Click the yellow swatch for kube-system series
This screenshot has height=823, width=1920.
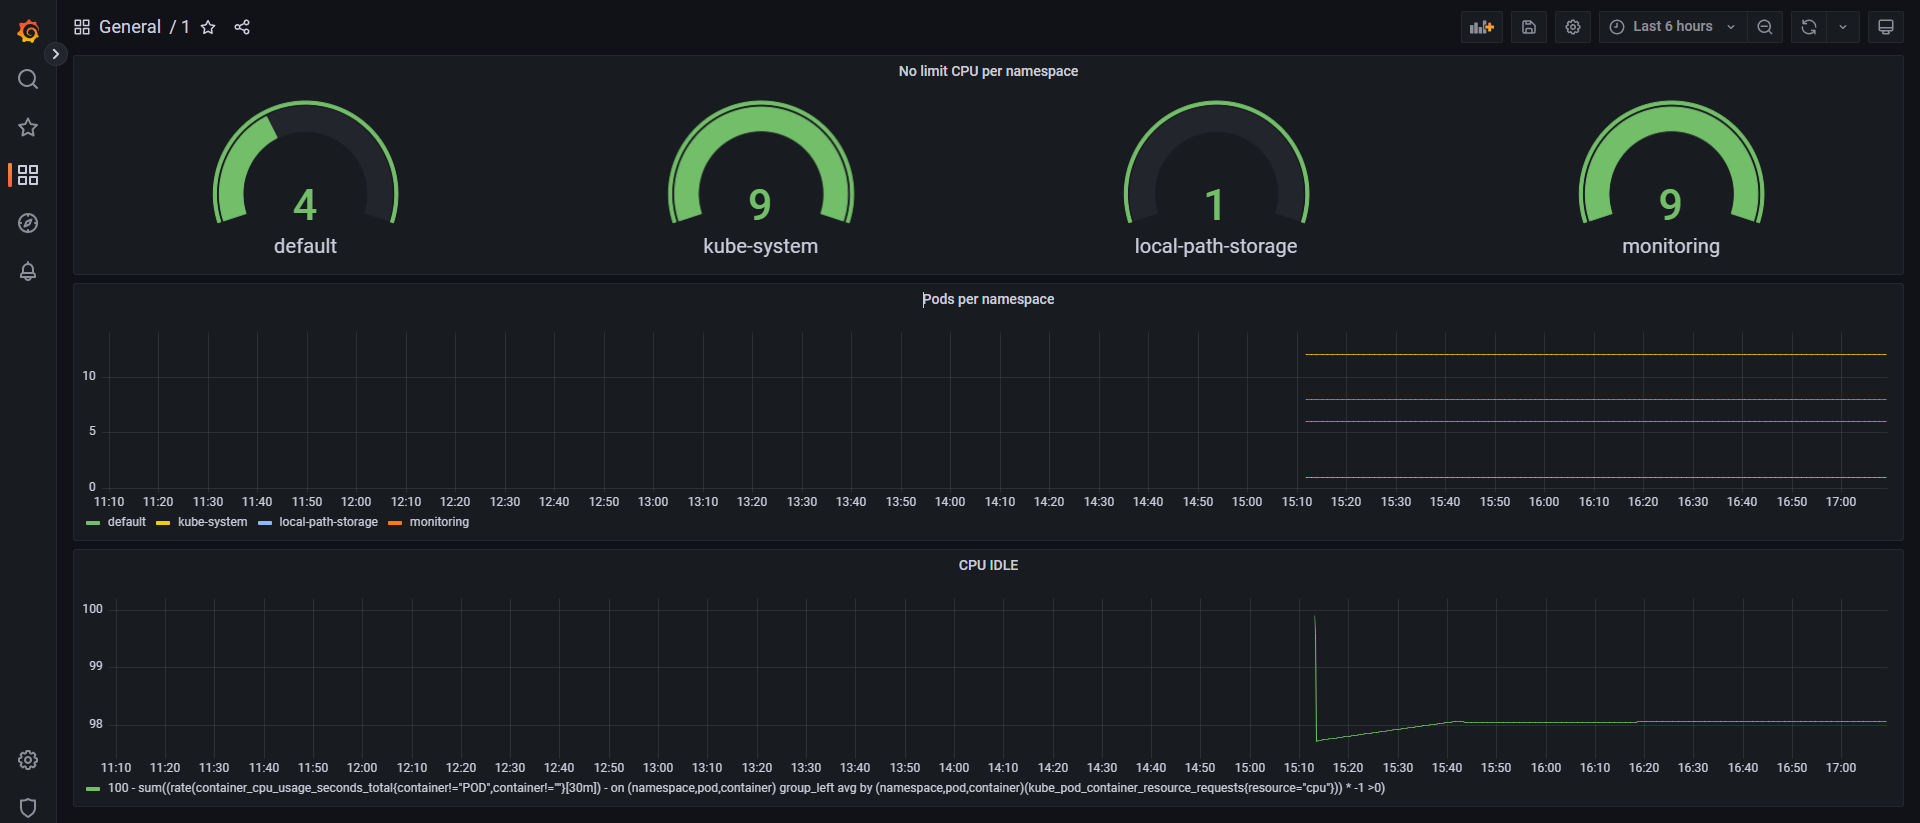[163, 523]
